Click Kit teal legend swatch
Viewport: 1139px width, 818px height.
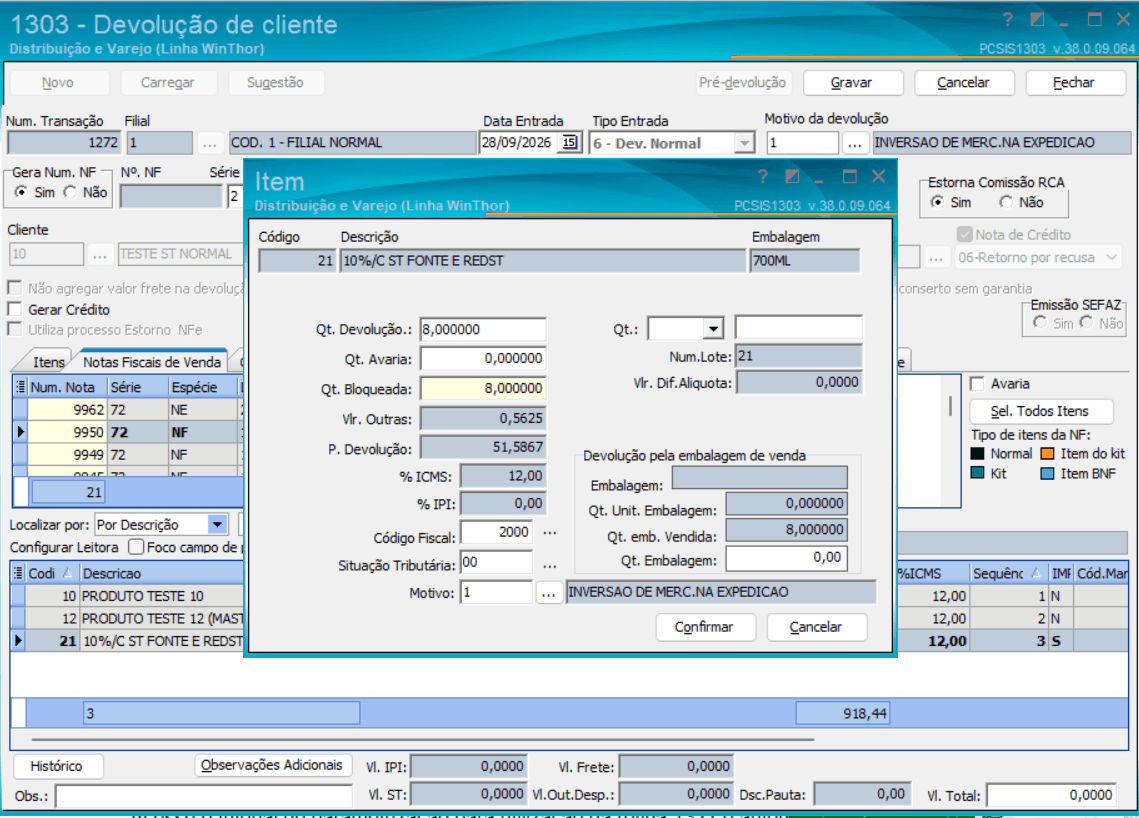[978, 474]
